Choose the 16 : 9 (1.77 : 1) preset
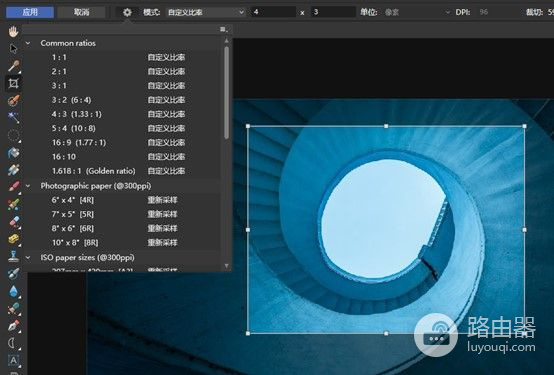The image size is (554, 375). [122, 142]
